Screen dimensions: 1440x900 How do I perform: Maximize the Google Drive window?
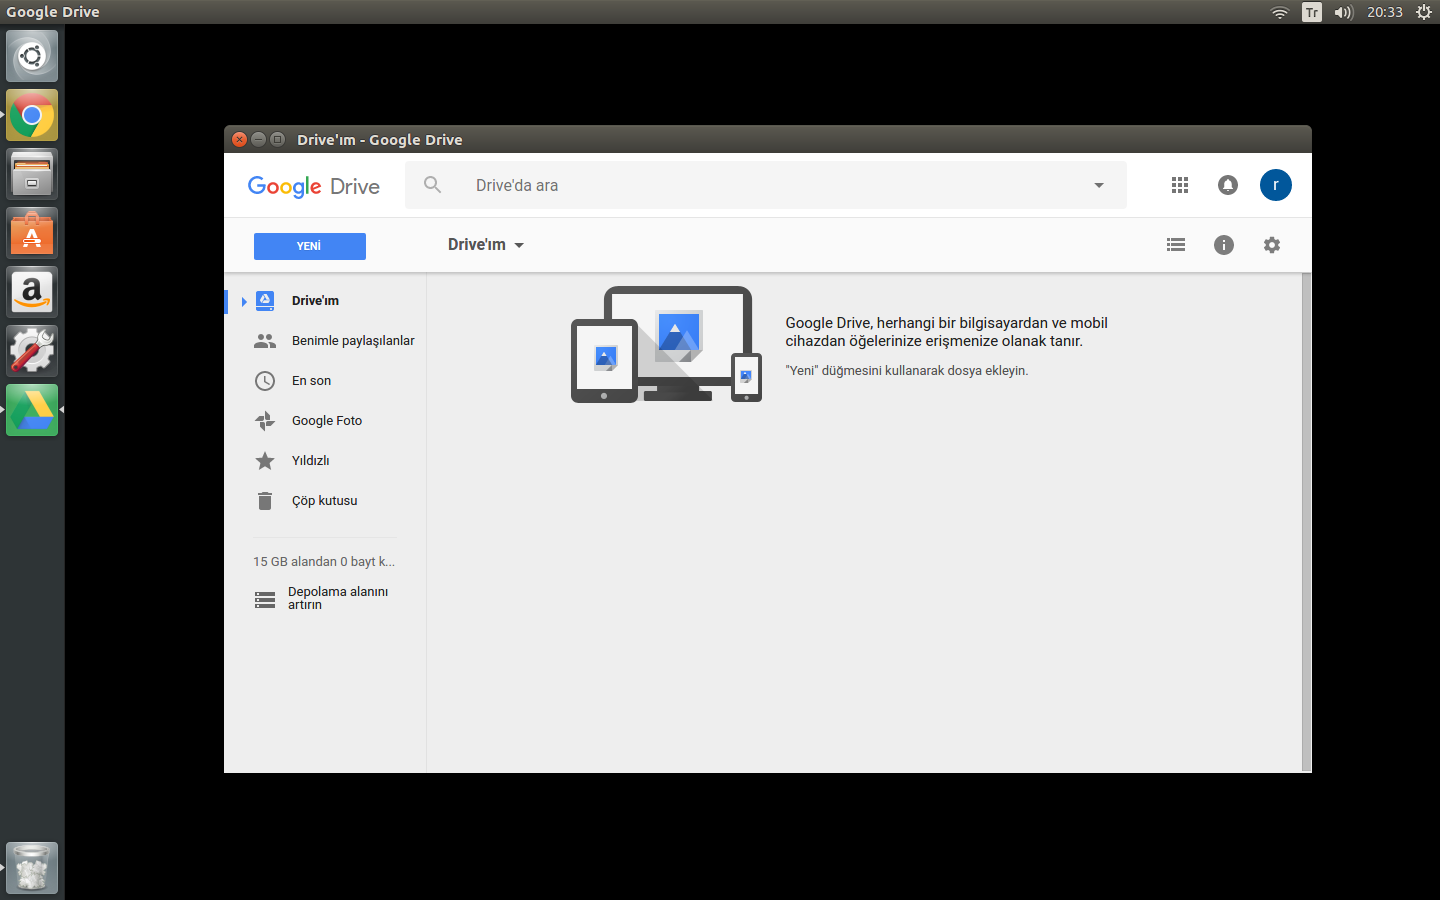click(x=277, y=140)
